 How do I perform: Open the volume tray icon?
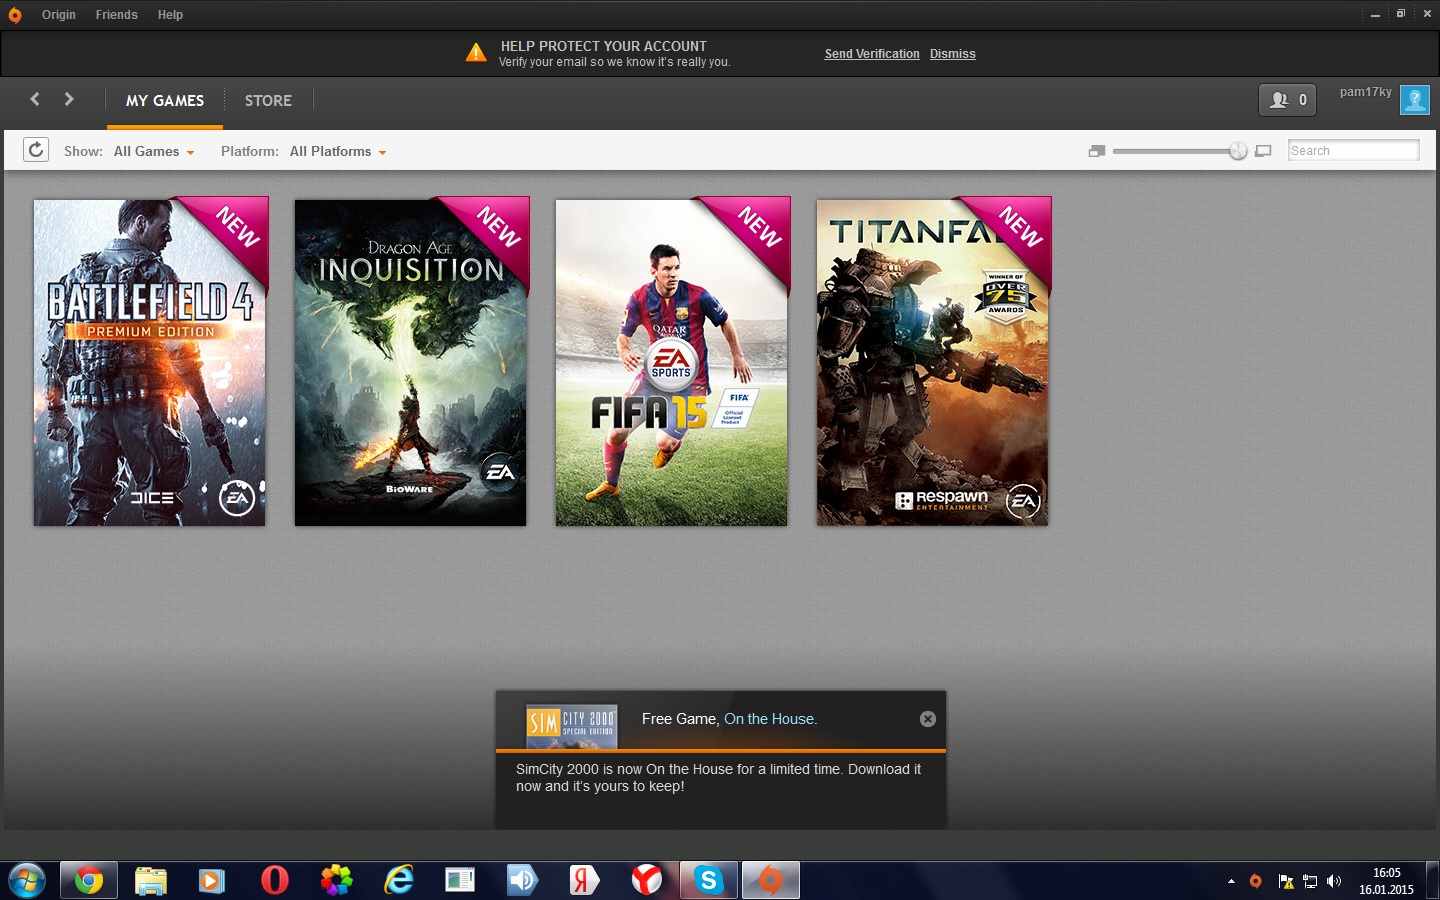pyautogui.click(x=1334, y=882)
